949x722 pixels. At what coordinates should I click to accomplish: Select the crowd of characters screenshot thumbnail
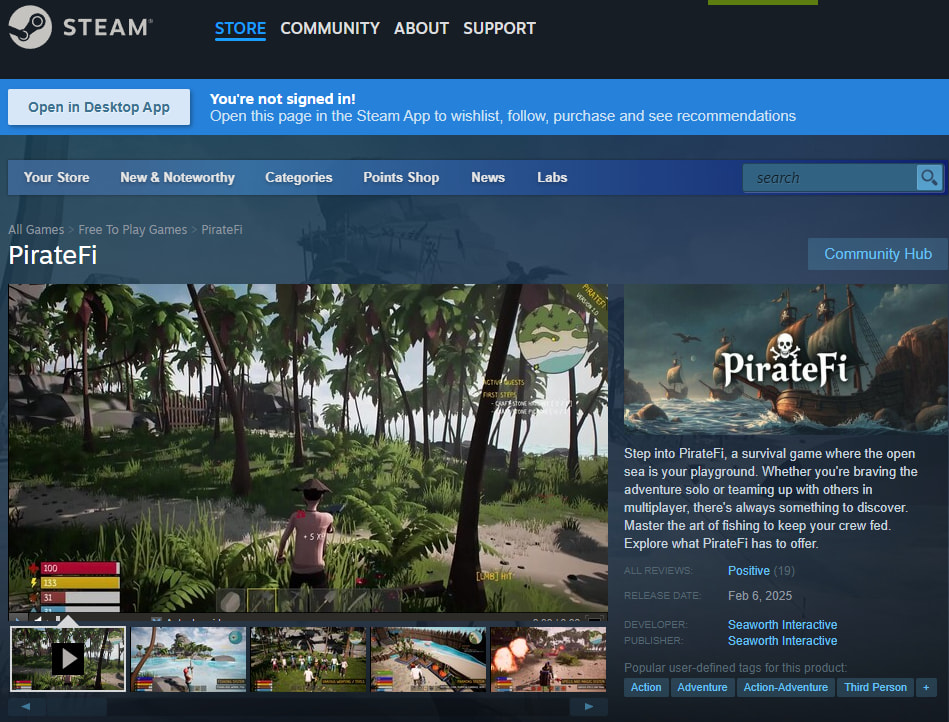pos(308,659)
